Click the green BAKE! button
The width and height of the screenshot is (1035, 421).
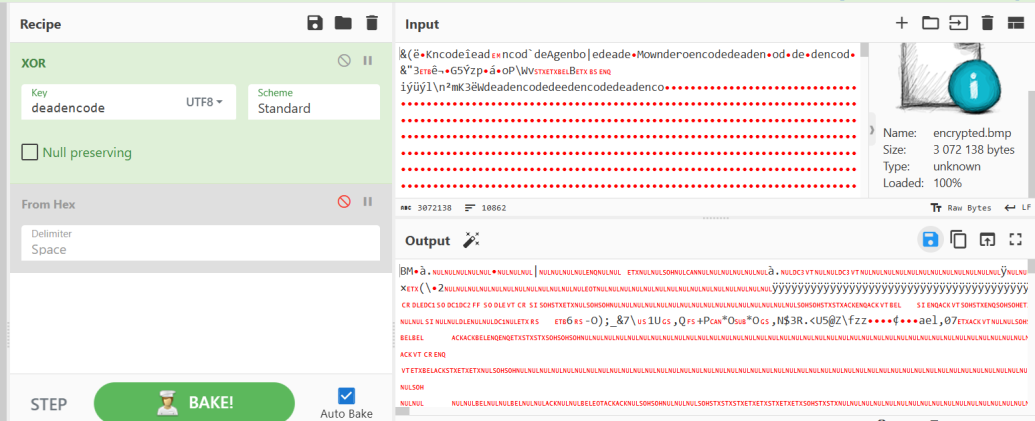tap(194, 402)
